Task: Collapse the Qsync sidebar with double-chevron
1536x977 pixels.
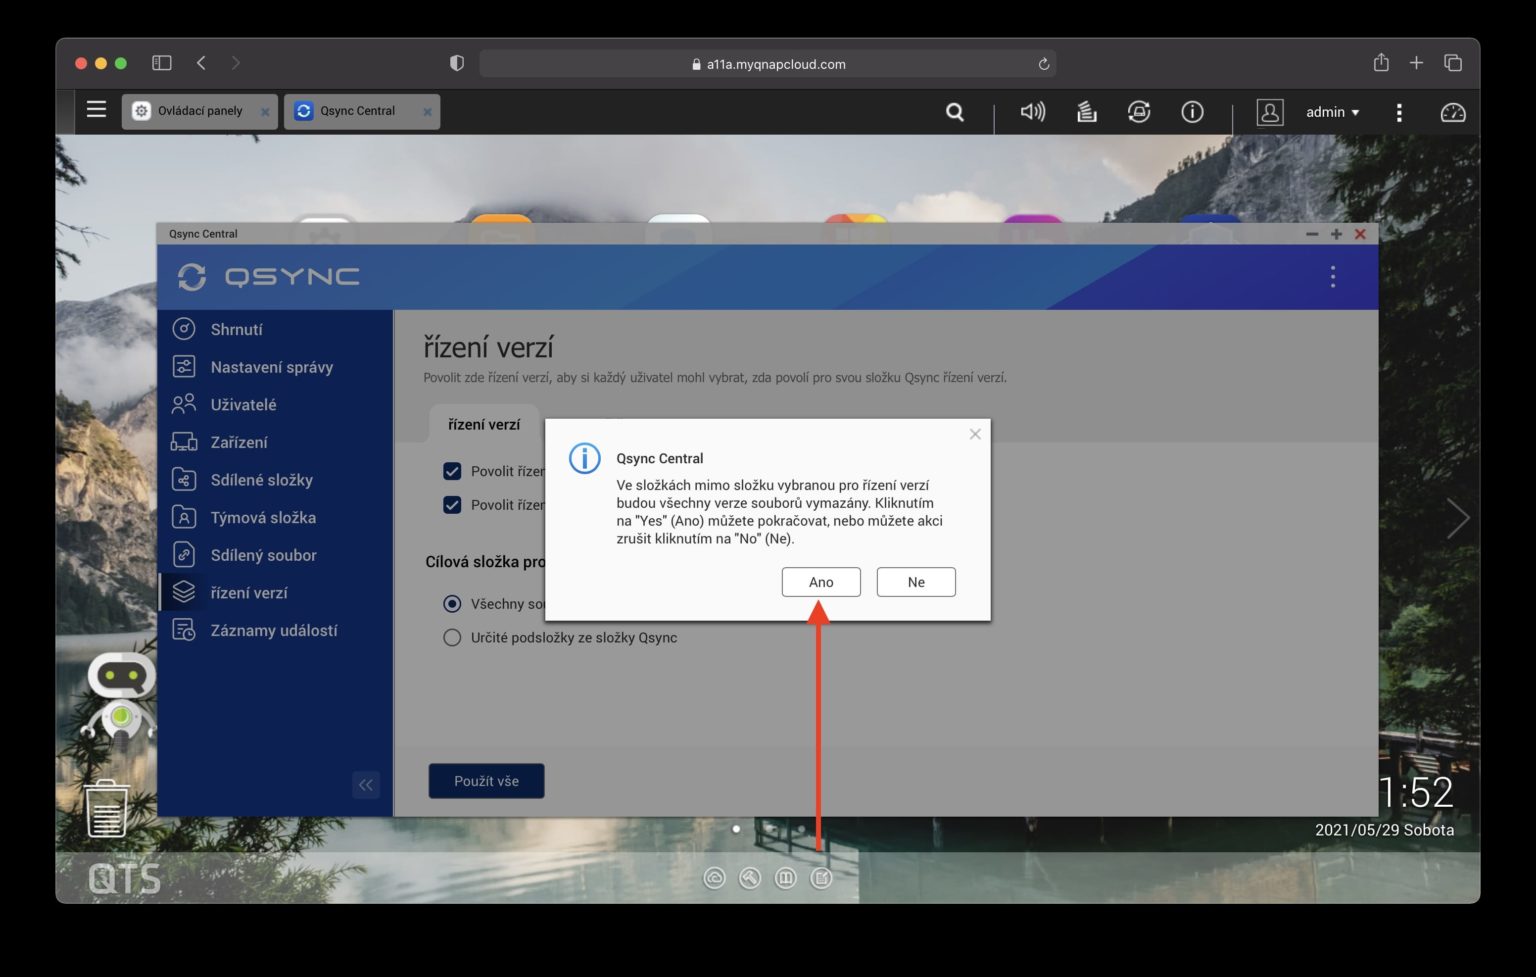Action: pos(366,786)
